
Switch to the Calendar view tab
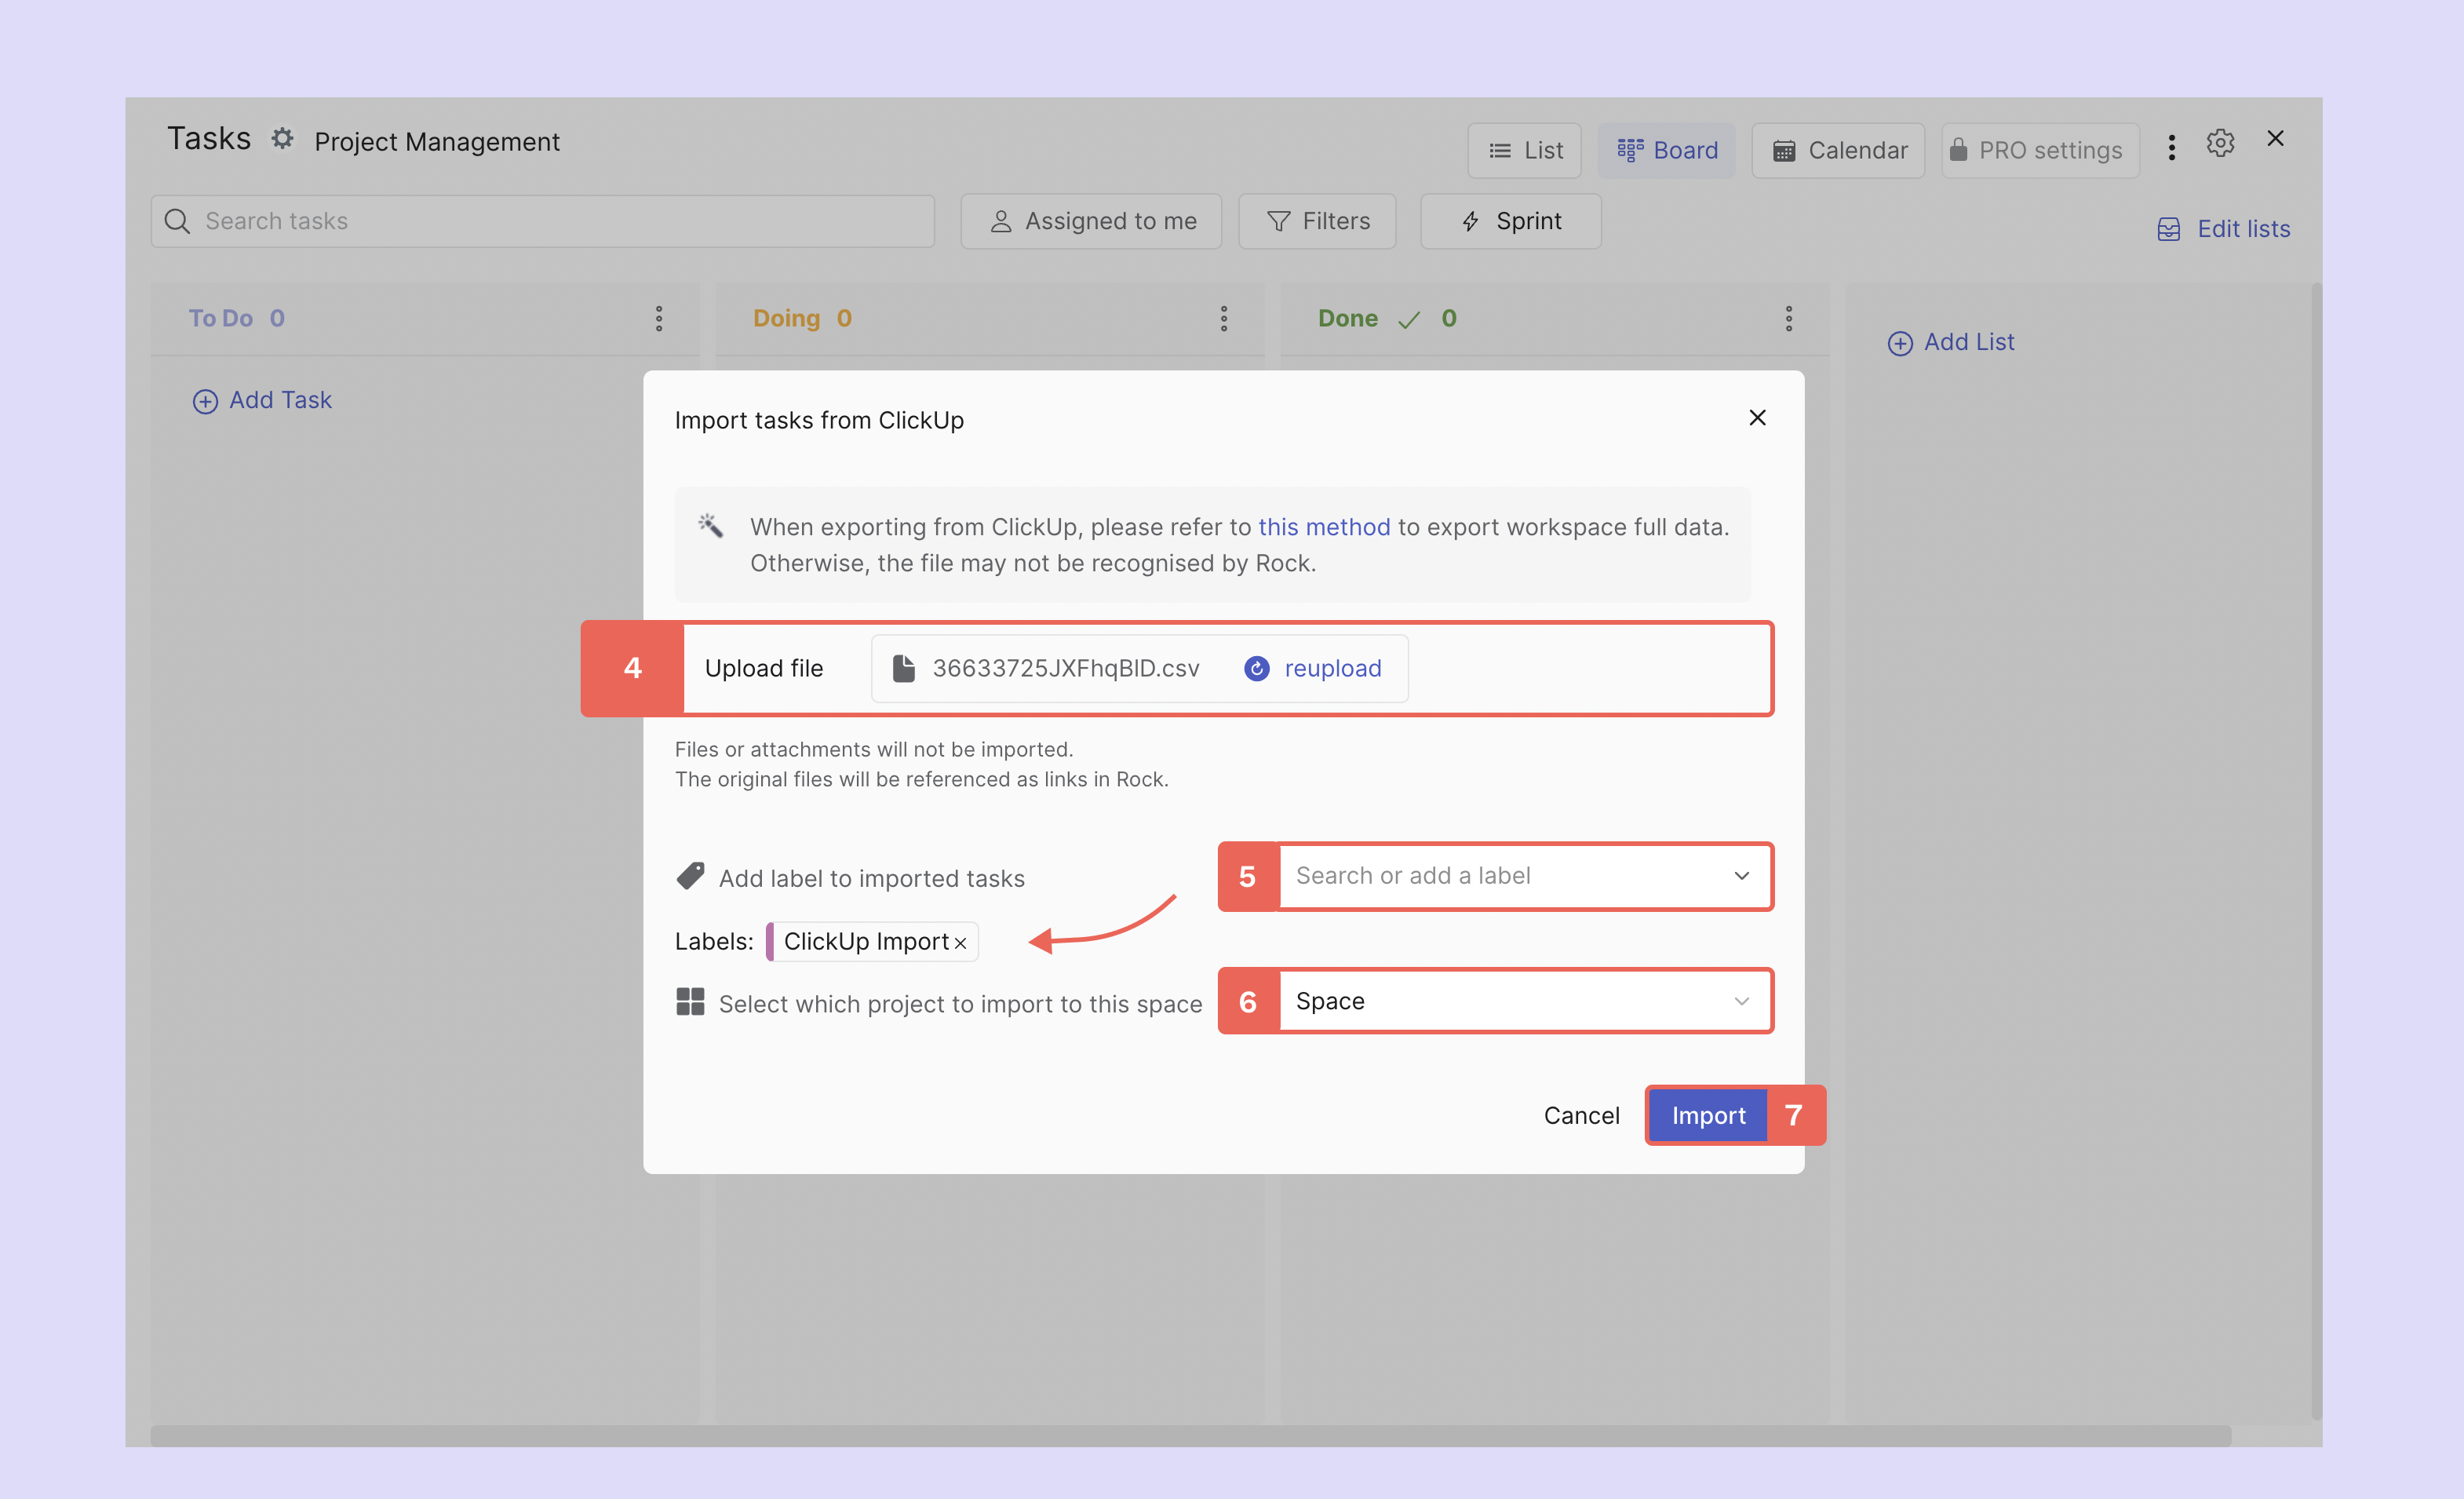pos(1838,150)
